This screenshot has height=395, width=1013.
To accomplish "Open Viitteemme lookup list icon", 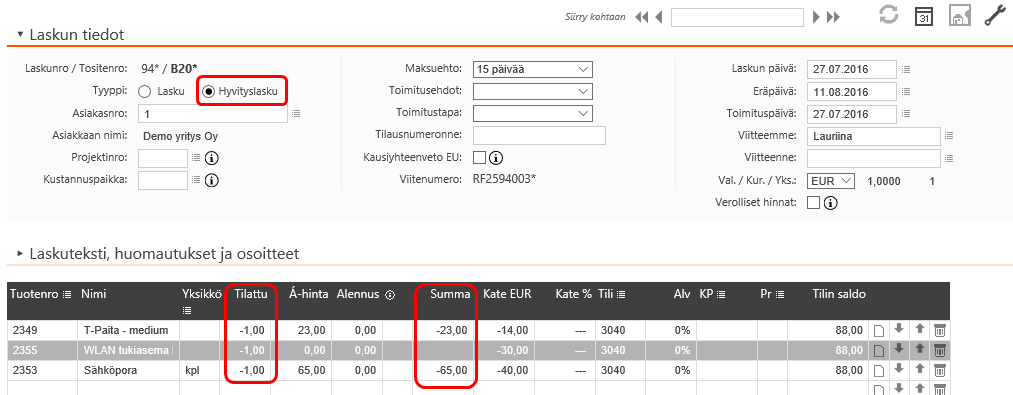I will (x=949, y=136).
